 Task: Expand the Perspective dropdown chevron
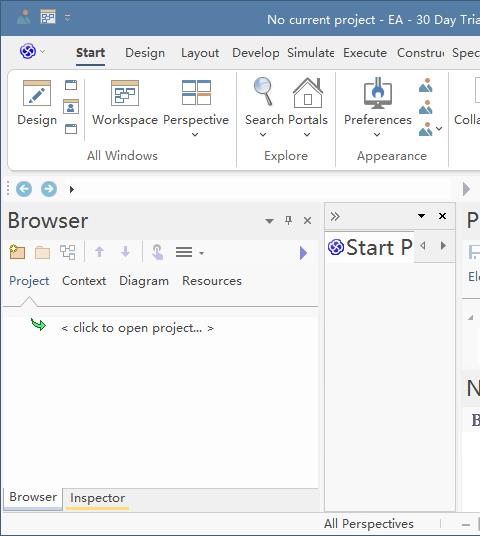pyautogui.click(x=195, y=134)
